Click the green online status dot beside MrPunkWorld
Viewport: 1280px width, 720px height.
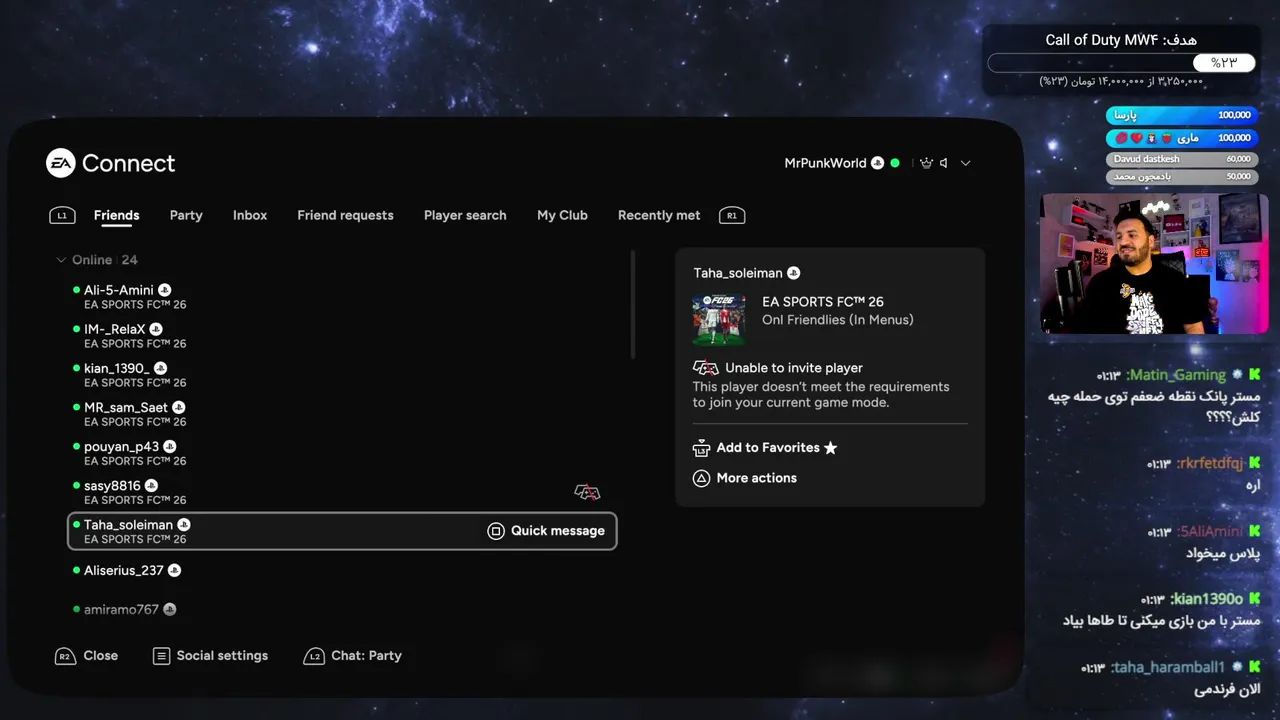click(895, 163)
